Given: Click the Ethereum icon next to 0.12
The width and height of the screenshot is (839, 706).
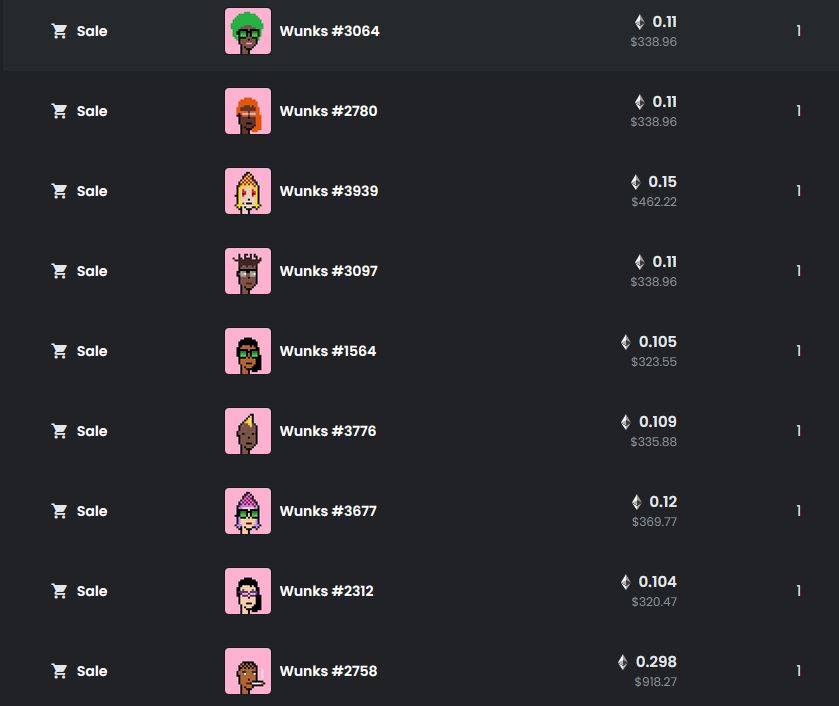Looking at the screenshot, I should coord(637,502).
